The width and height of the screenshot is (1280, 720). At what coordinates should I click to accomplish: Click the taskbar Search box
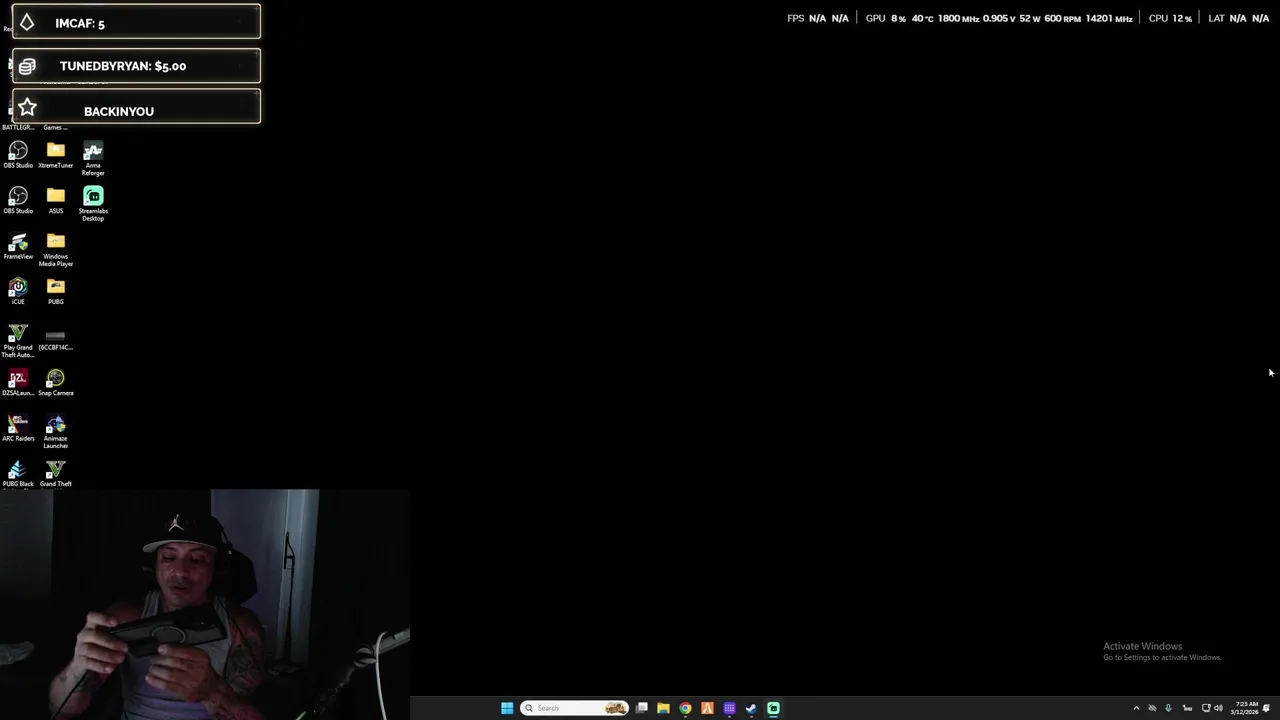tap(575, 708)
